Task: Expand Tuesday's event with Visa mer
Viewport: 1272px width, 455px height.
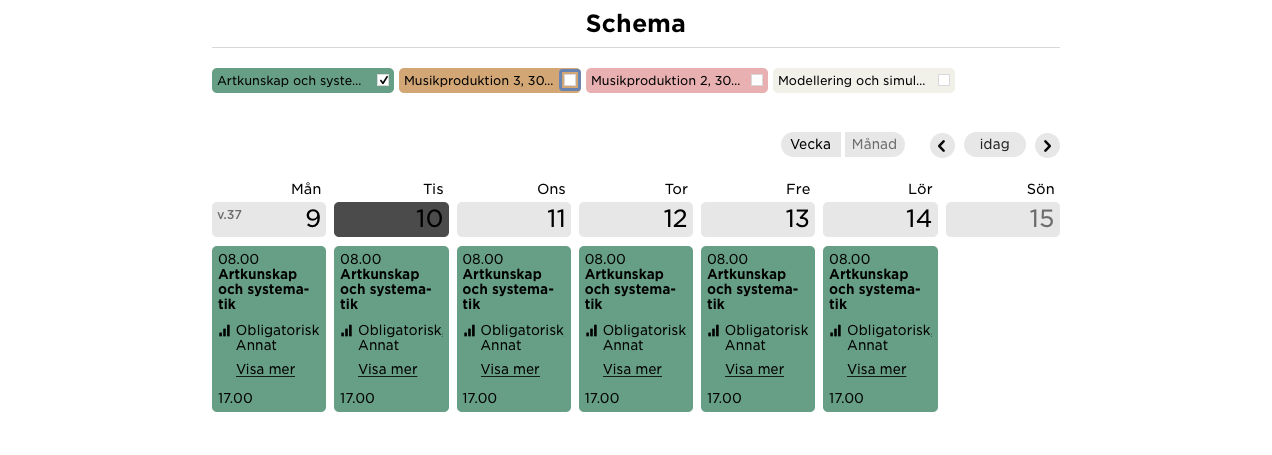Action: (x=388, y=369)
